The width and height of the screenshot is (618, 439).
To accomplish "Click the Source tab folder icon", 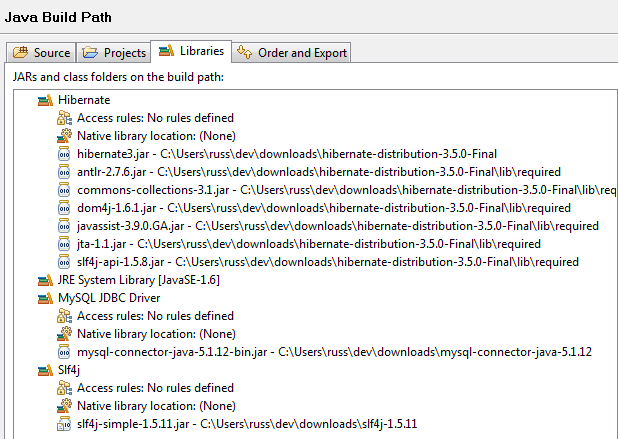I will tap(20, 52).
